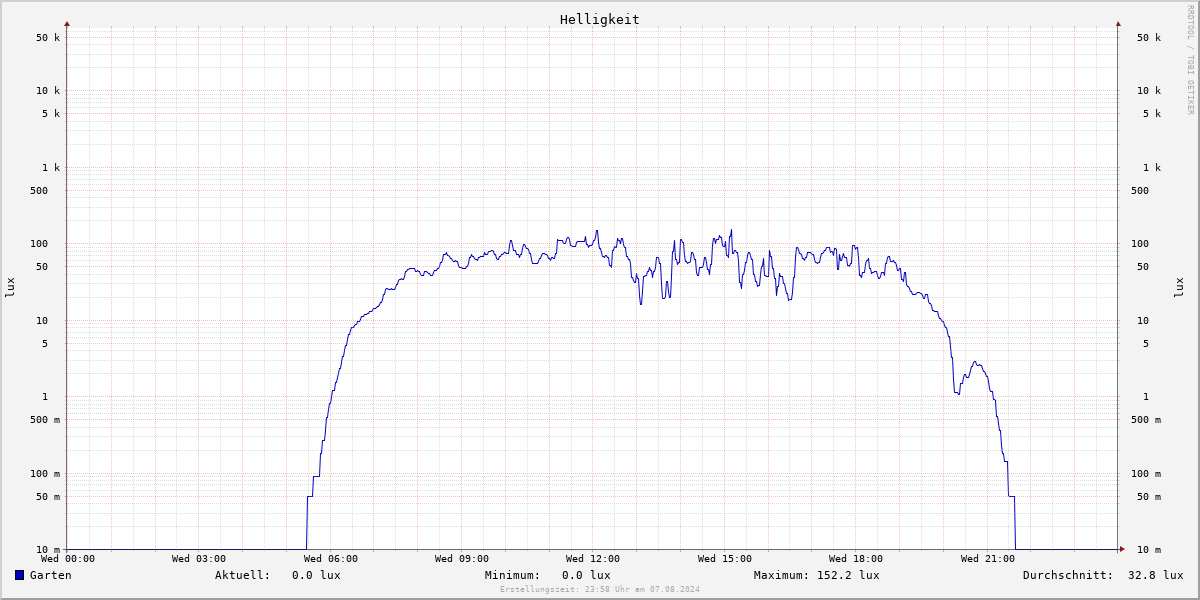Click "500 m" on the left axis
1200x600 pixels.
[45, 420]
